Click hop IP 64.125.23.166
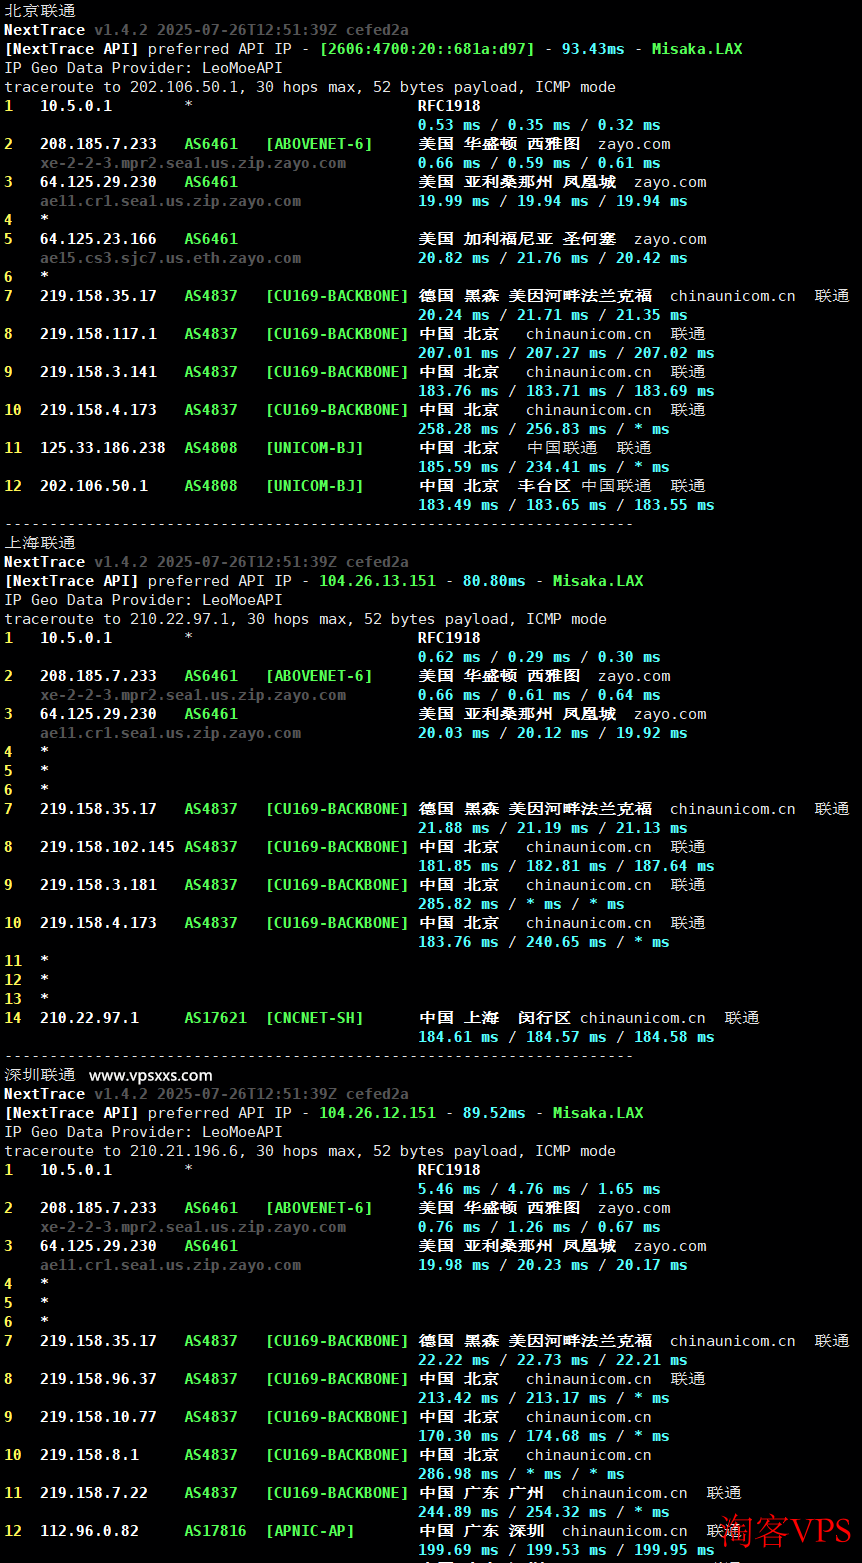The height and width of the screenshot is (1563, 862). (x=98, y=239)
